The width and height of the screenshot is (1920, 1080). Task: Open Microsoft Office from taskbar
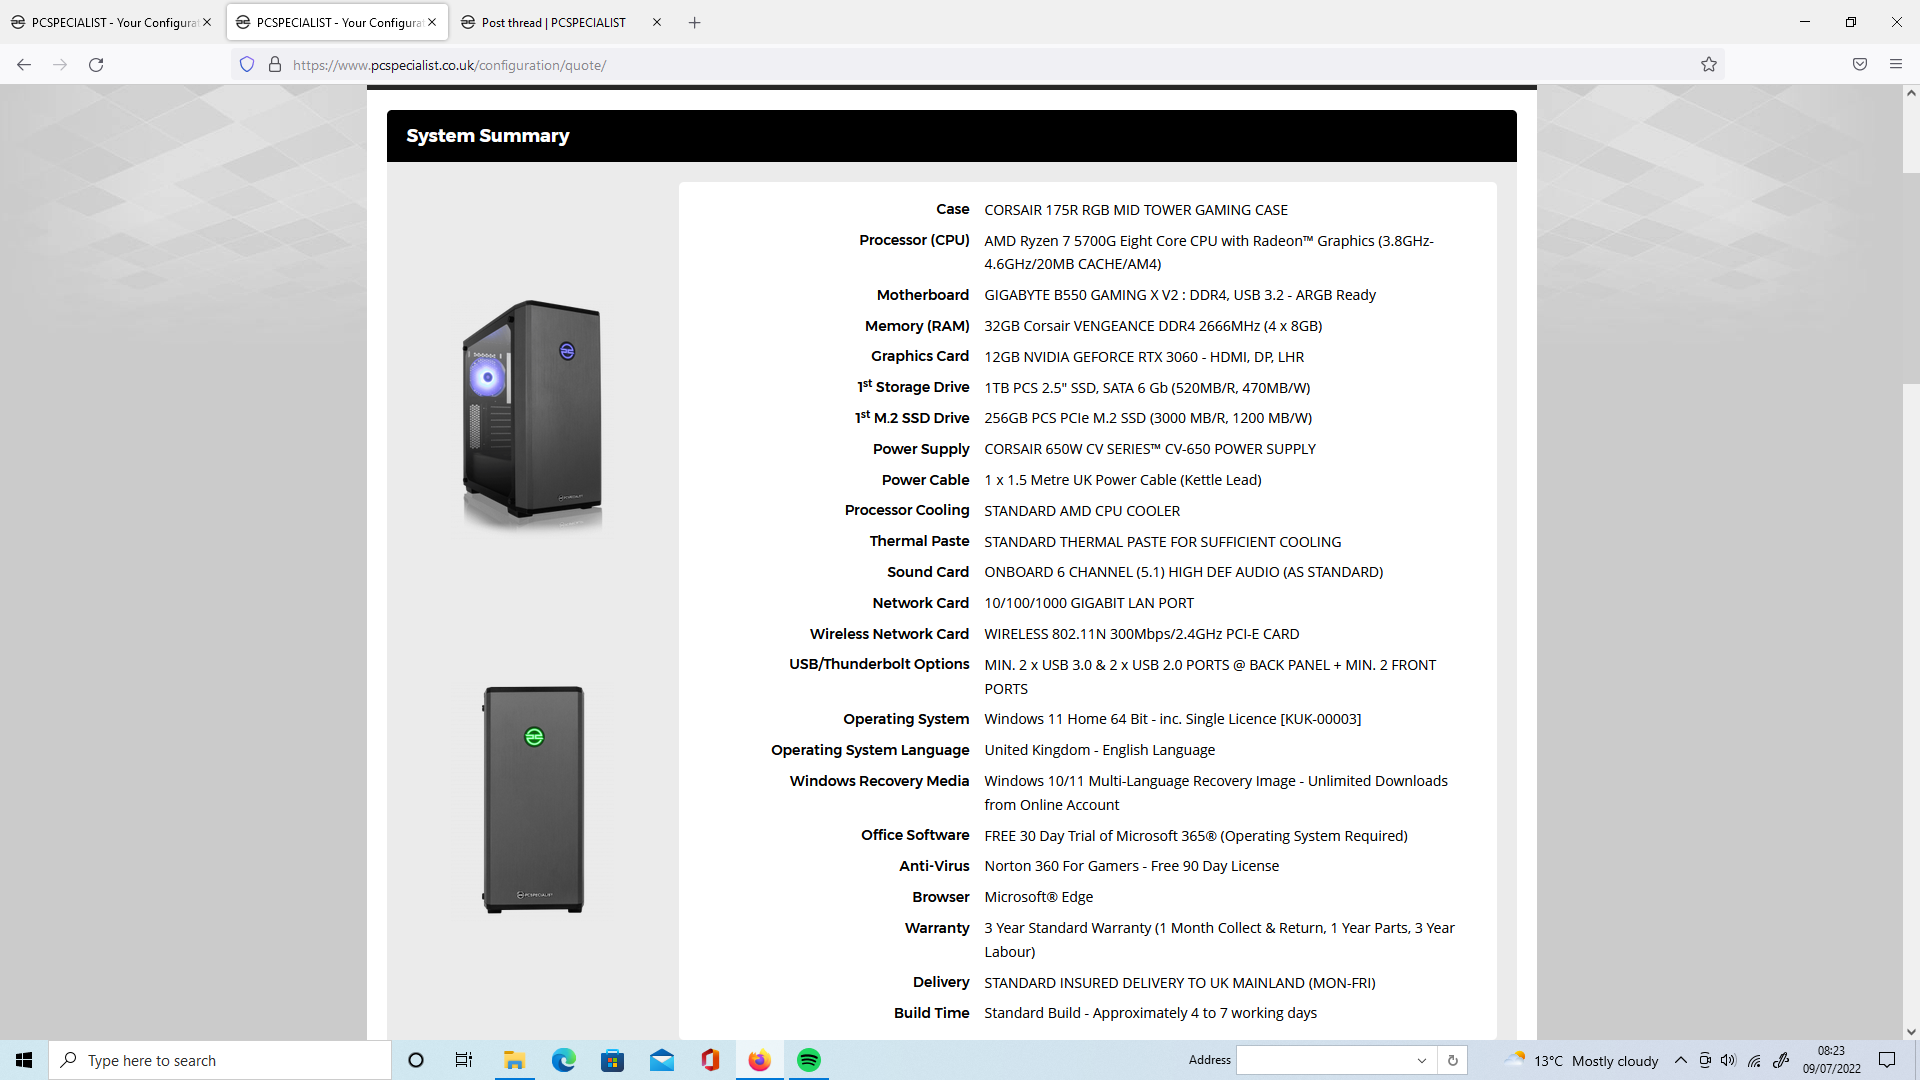(710, 1060)
